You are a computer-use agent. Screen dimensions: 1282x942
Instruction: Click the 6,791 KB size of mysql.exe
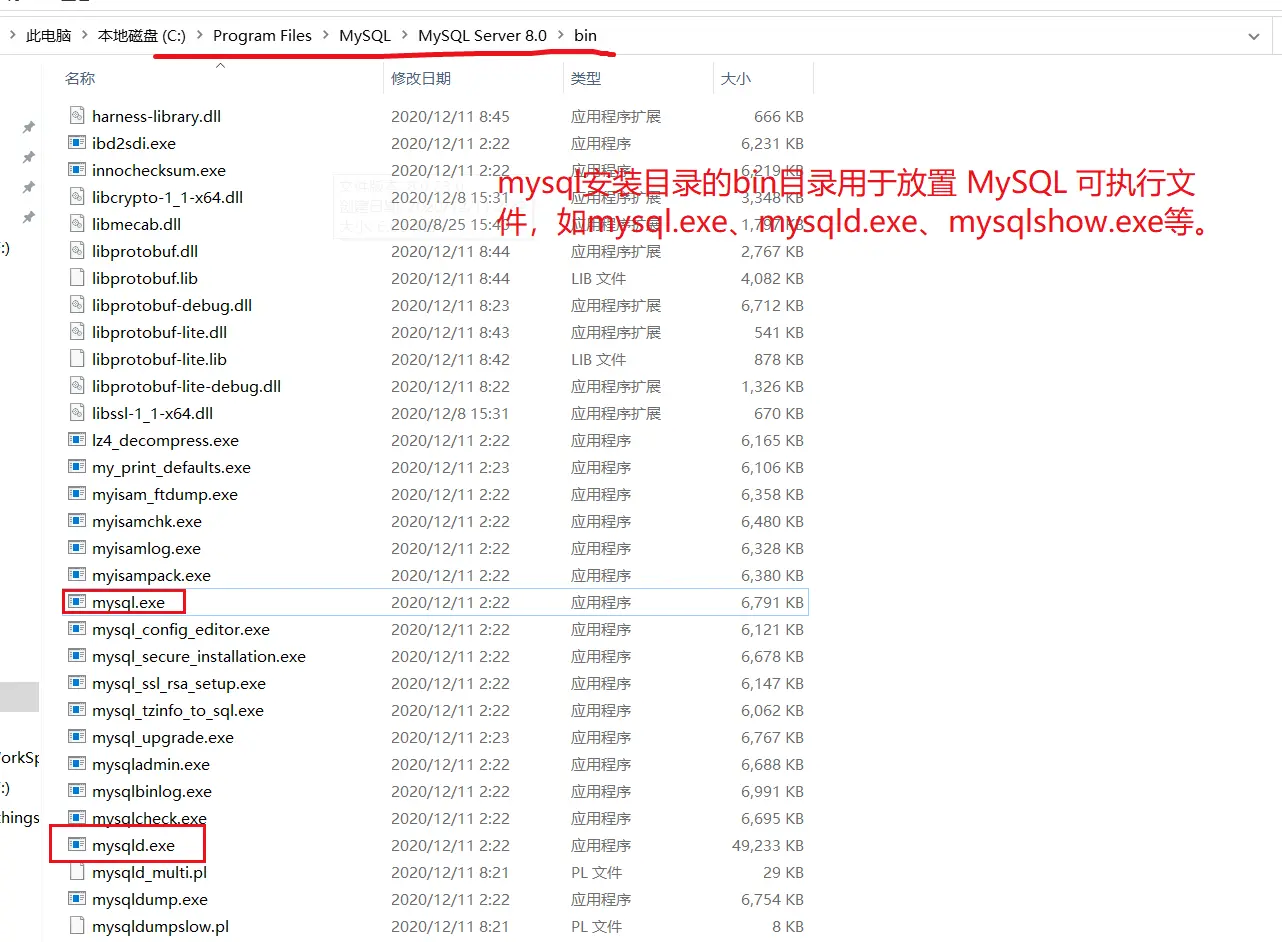(x=772, y=602)
